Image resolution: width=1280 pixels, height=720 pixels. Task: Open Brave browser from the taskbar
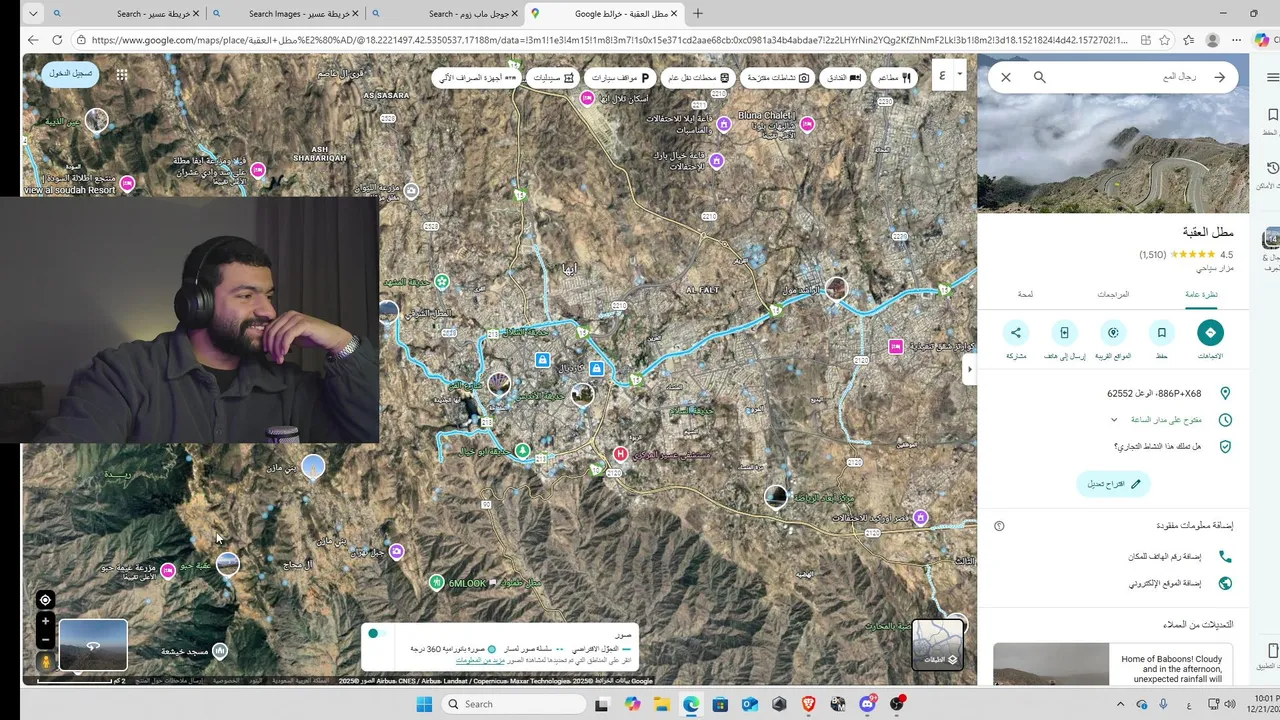coord(808,704)
